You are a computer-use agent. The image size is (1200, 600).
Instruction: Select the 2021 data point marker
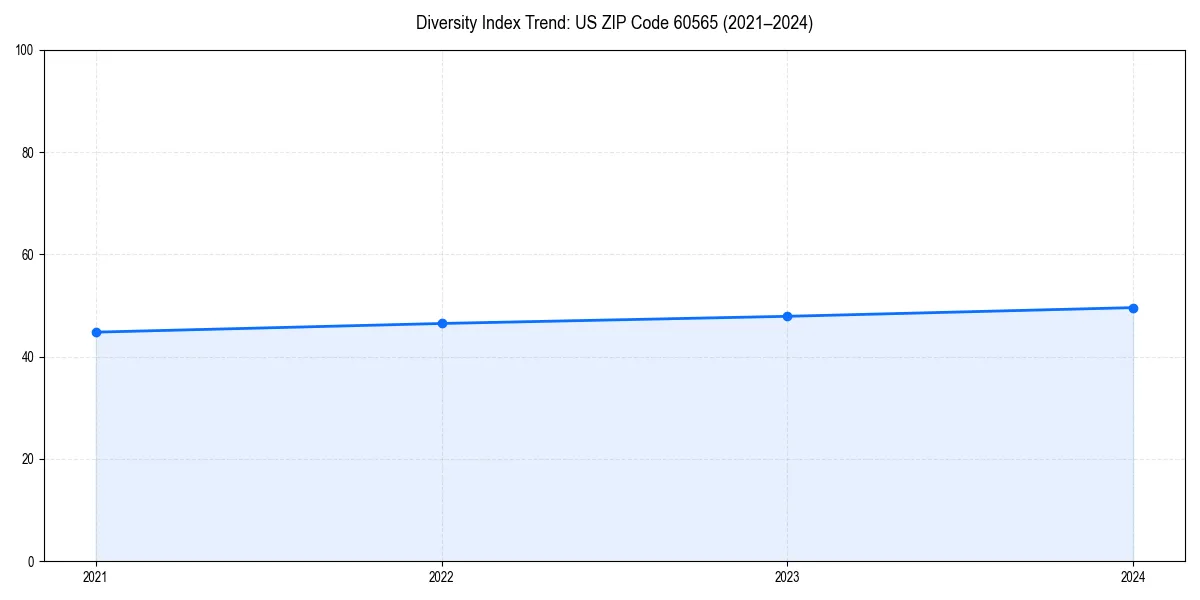pos(96,331)
